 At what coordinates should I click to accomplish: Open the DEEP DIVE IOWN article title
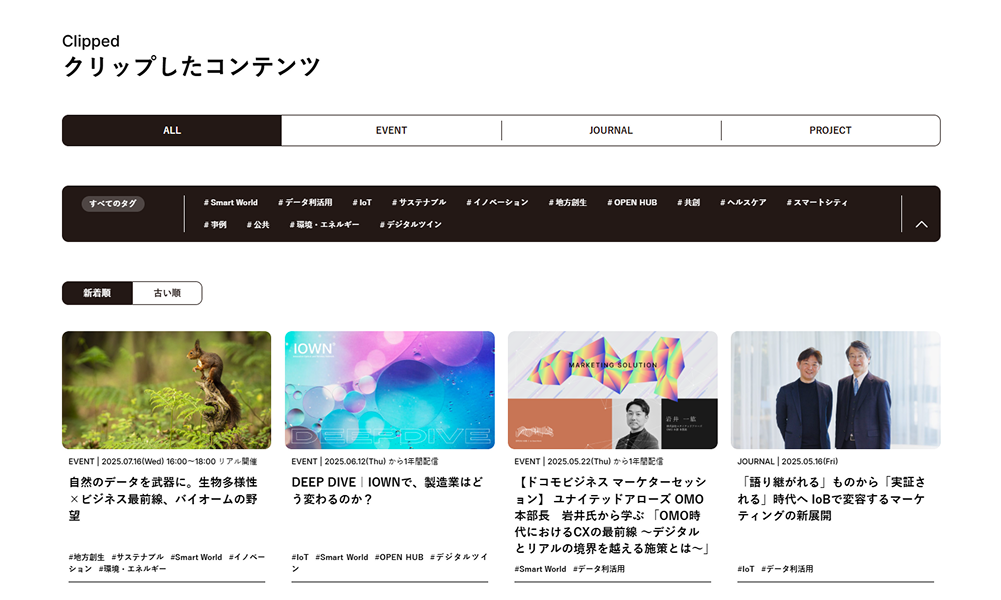(388, 490)
